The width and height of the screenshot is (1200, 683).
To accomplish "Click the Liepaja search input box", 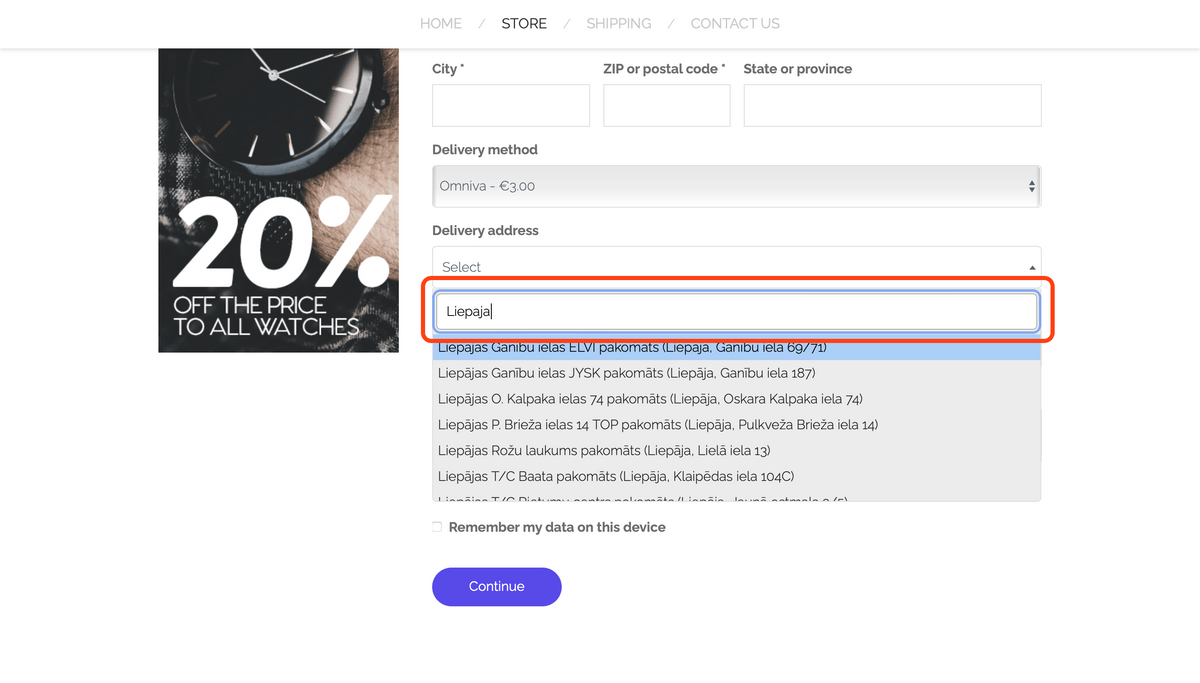I will [x=737, y=312].
